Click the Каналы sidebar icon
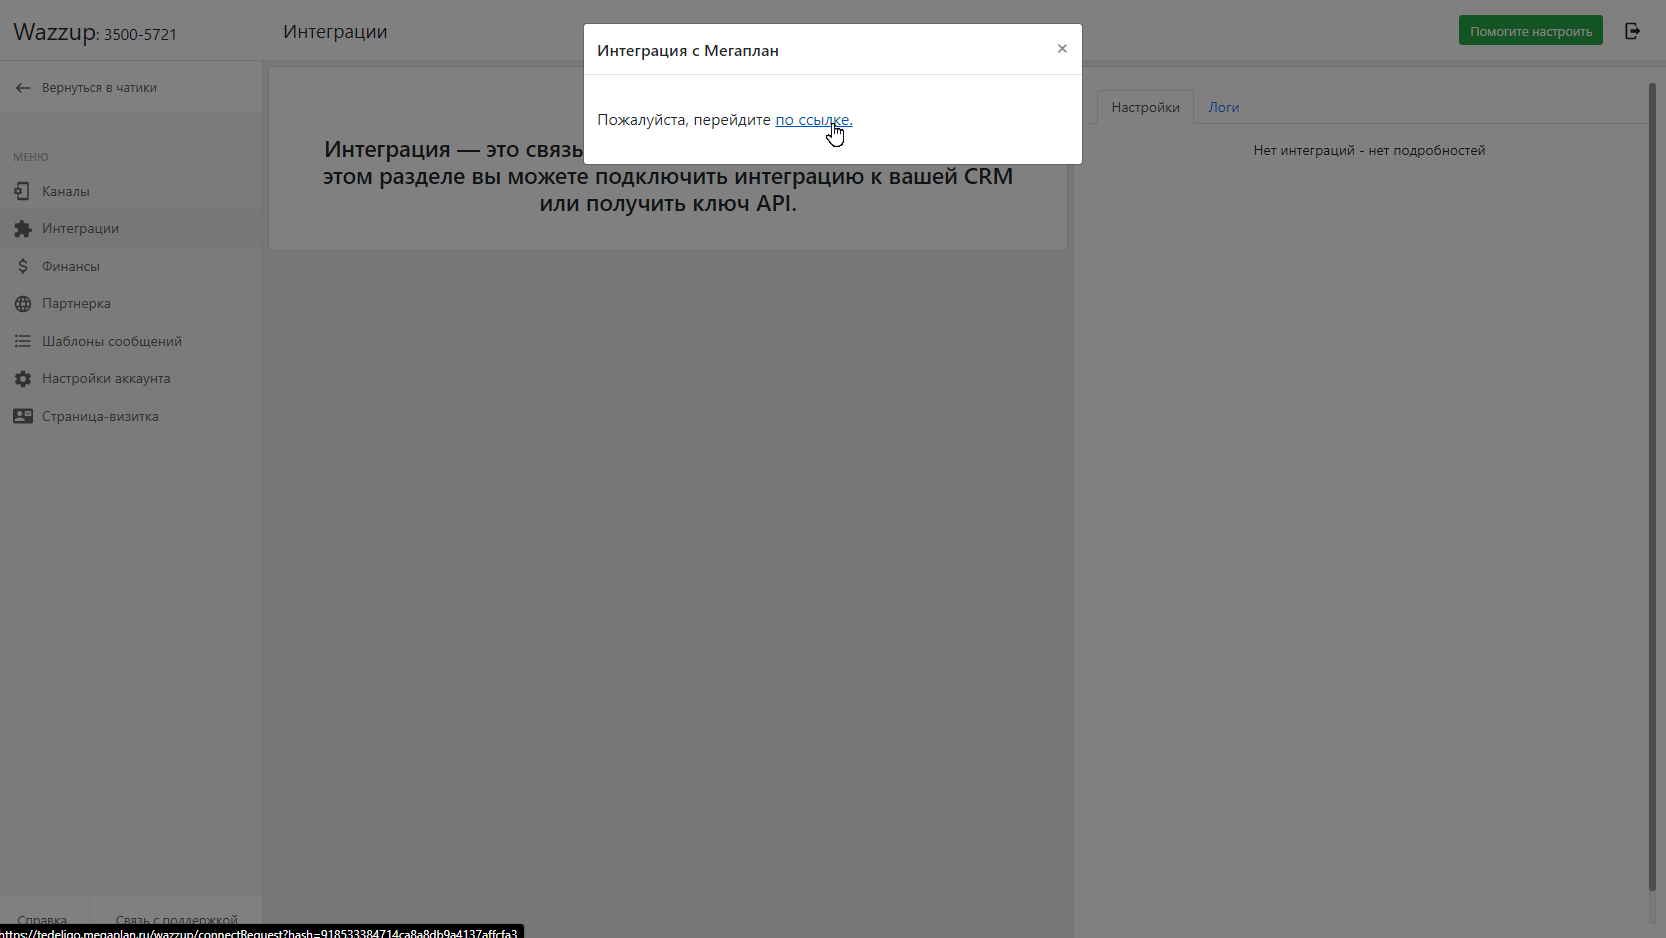Screen dimensions: 1666x938 pos(22,191)
